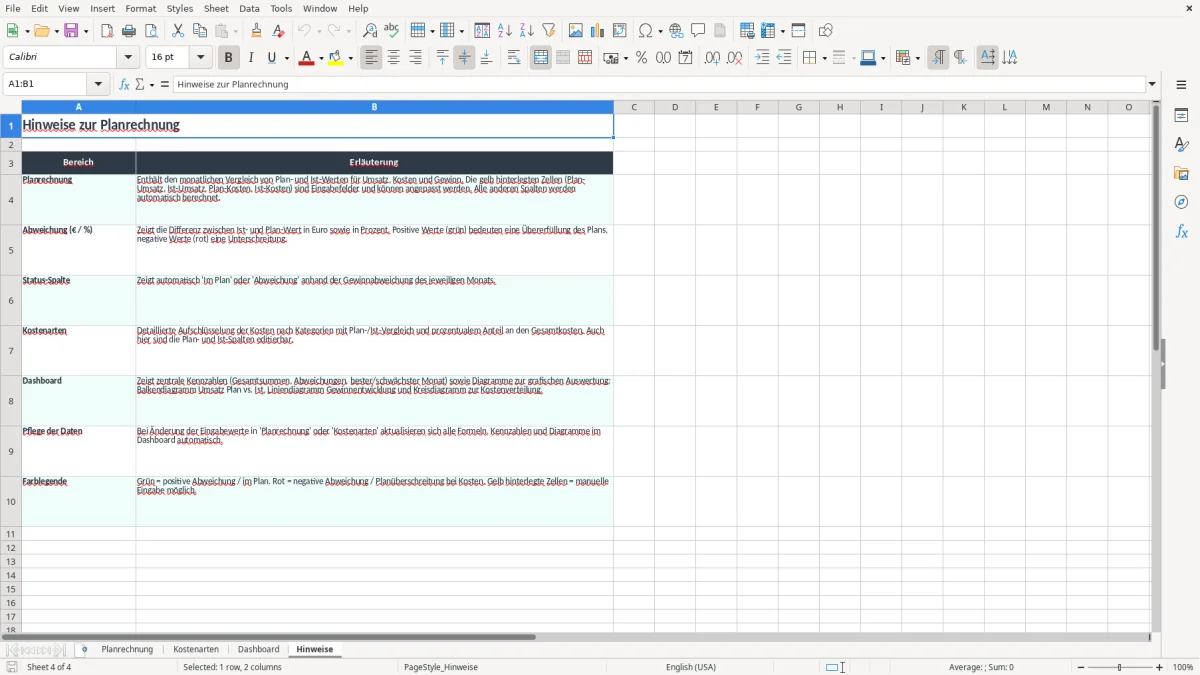Open Borders dropdown arrow
The image size is (1200, 675).
823,58
